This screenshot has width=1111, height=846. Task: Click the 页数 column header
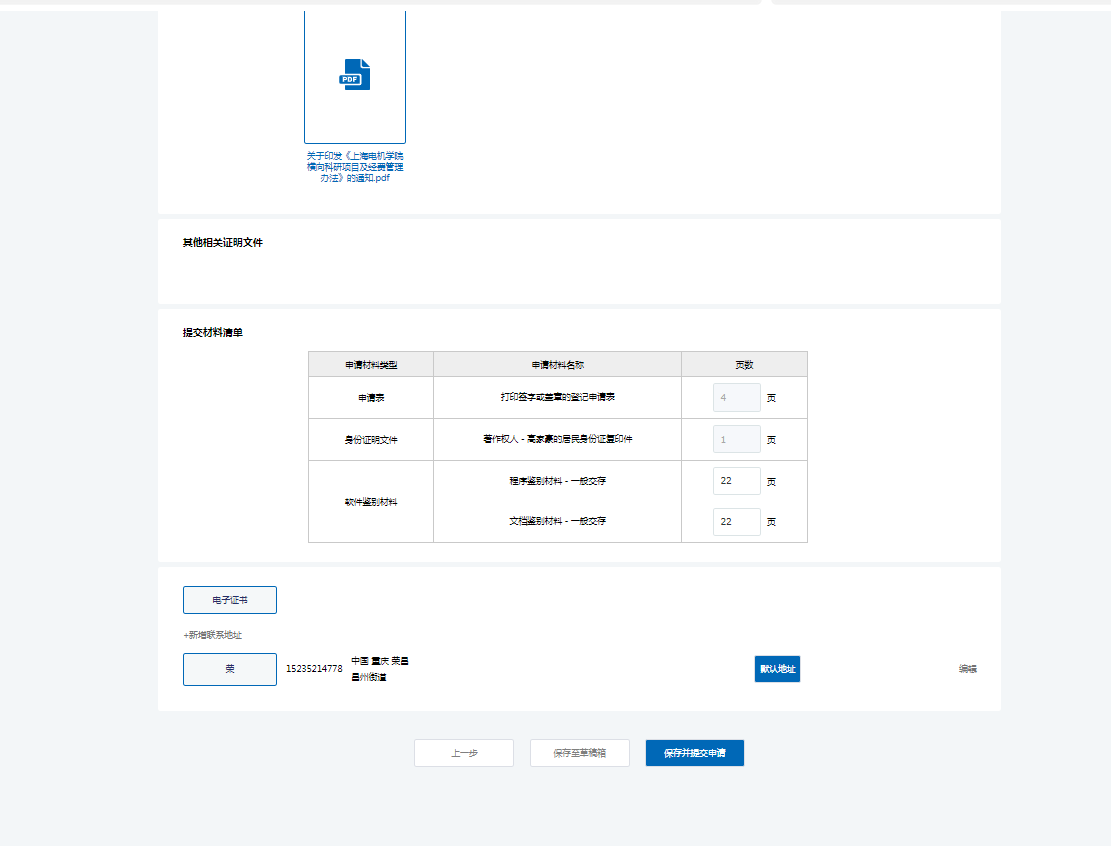click(x=744, y=364)
